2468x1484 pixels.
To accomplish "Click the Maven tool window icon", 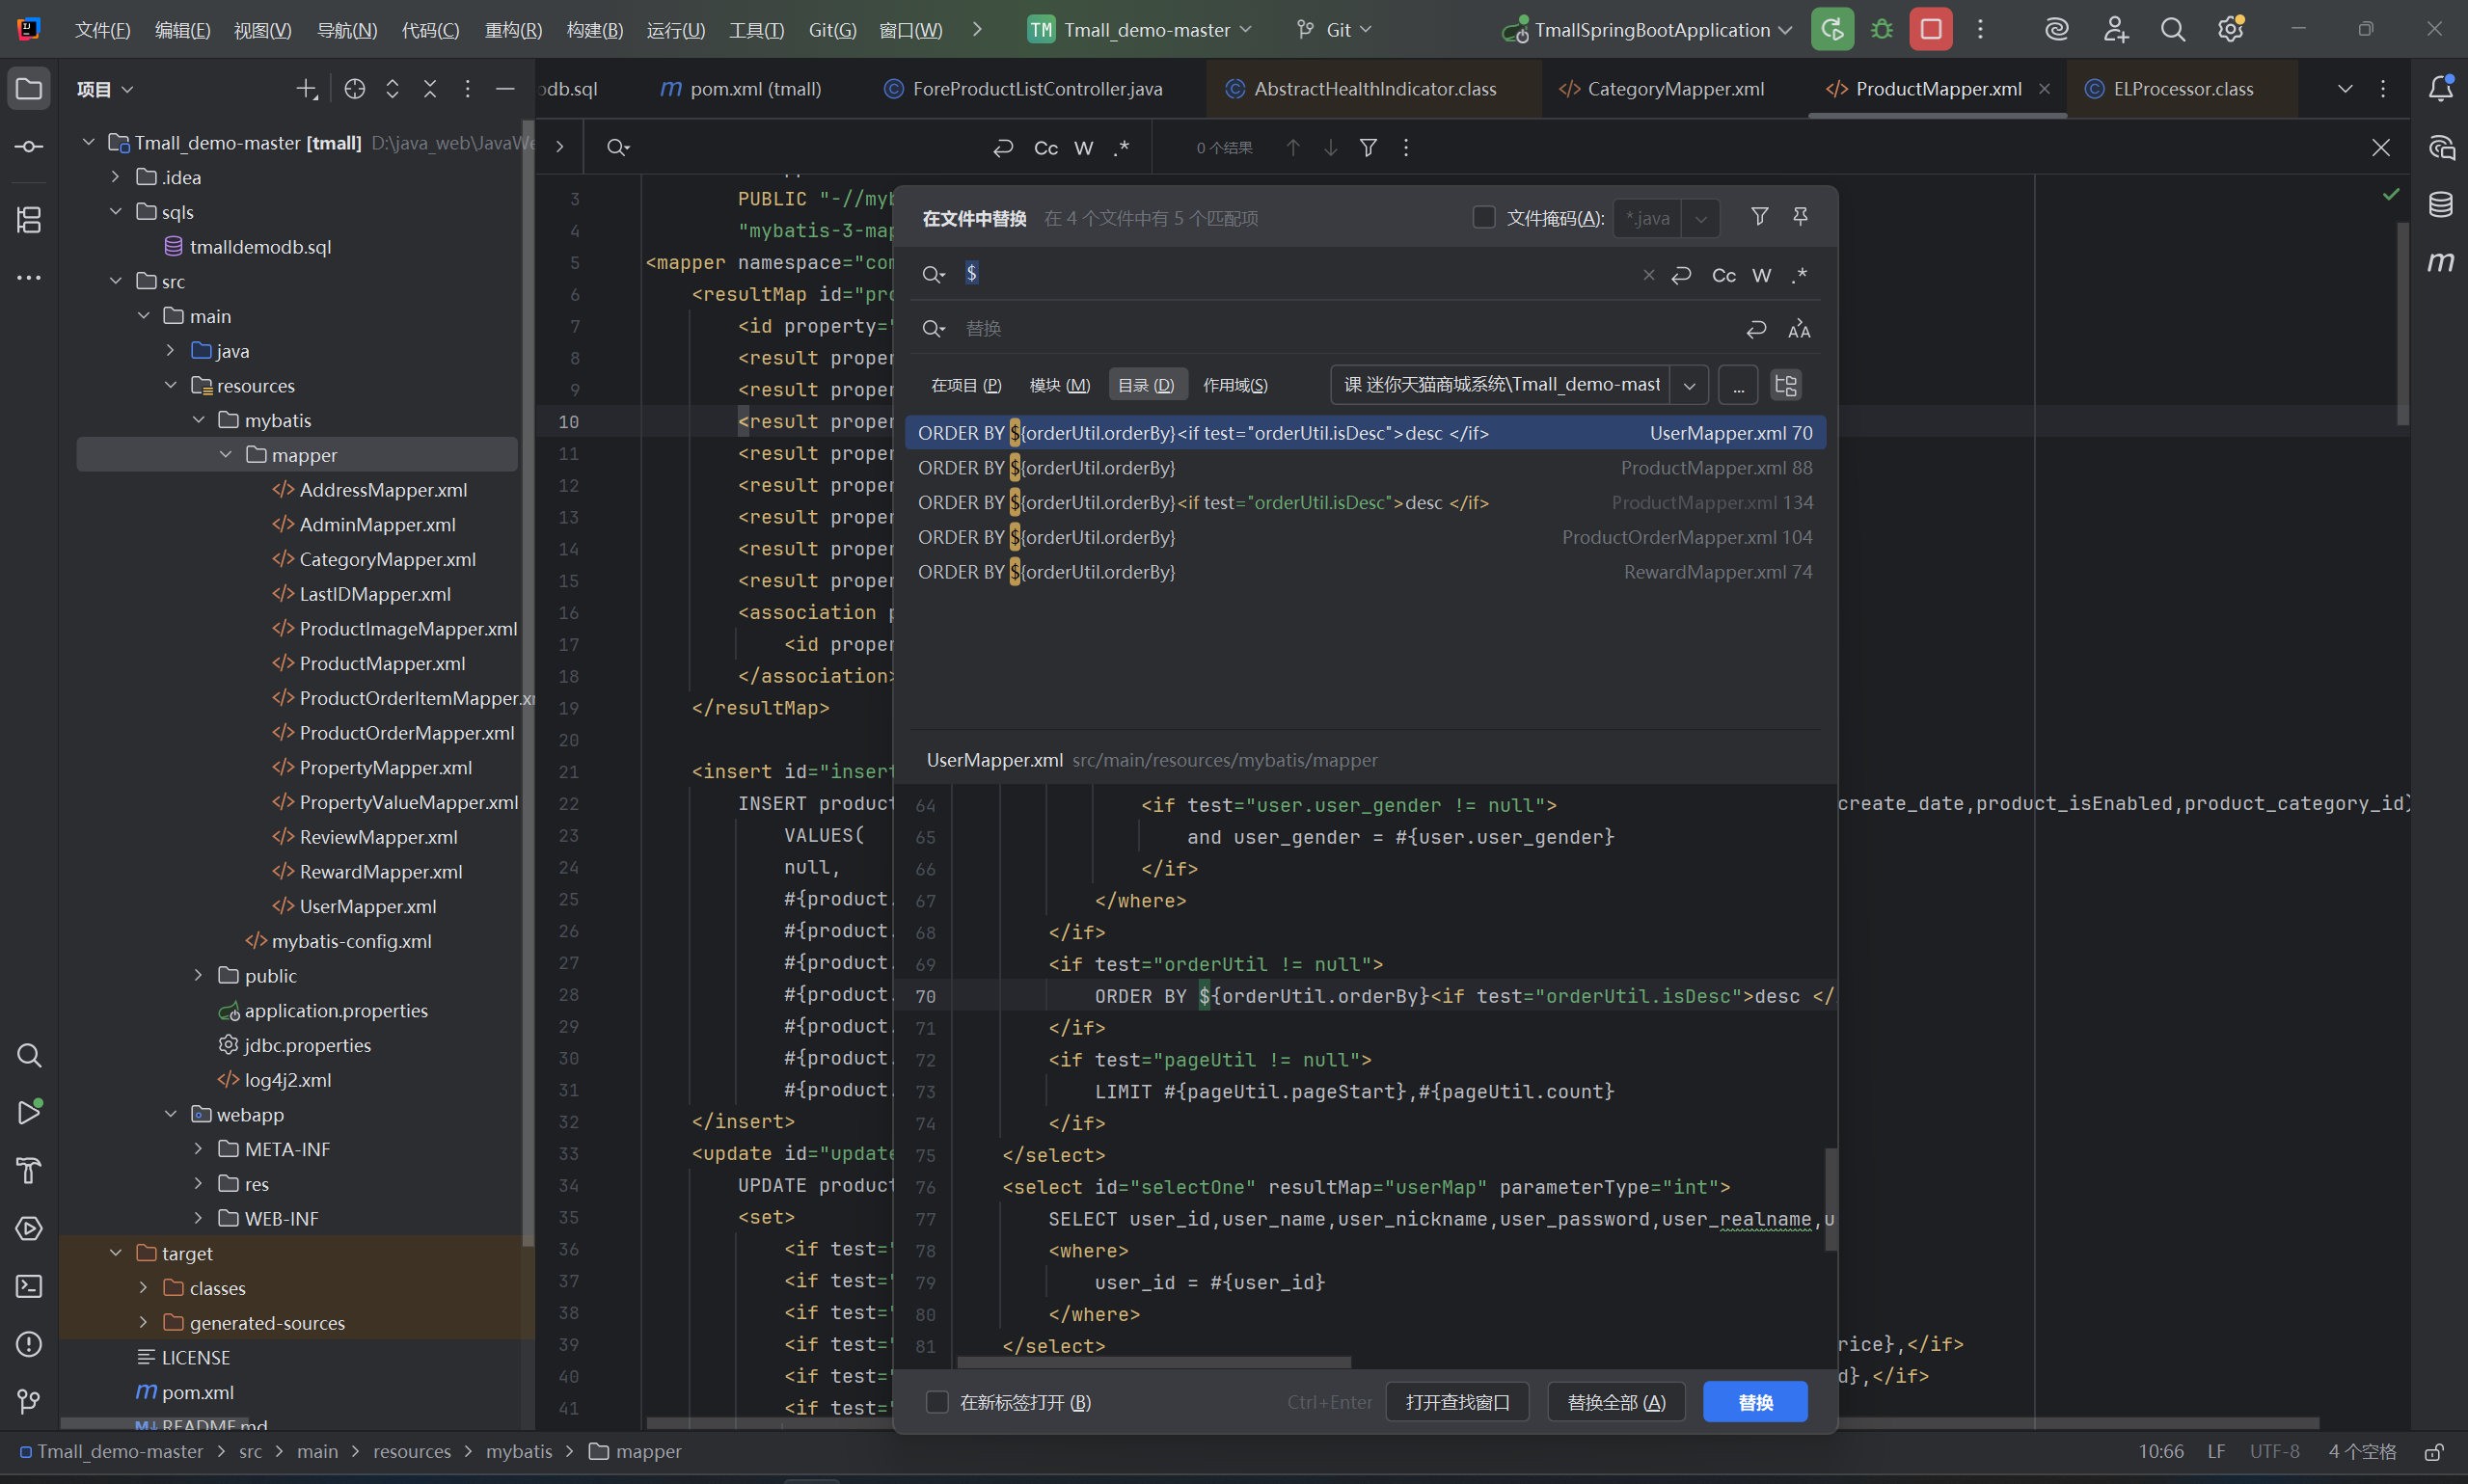I will [2440, 262].
